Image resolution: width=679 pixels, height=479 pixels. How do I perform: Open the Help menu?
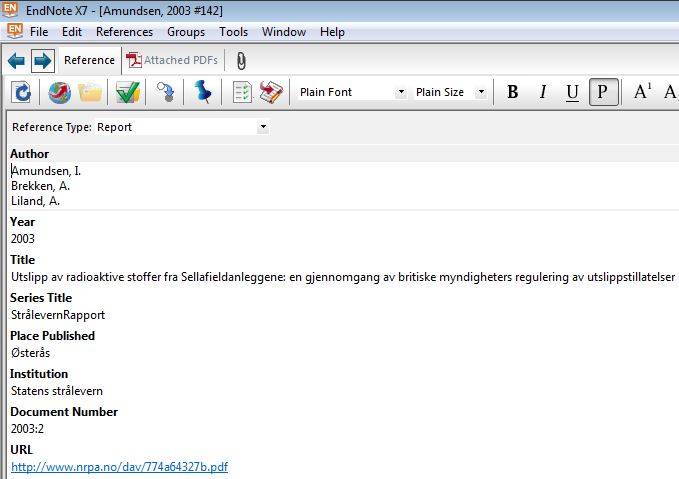point(332,32)
